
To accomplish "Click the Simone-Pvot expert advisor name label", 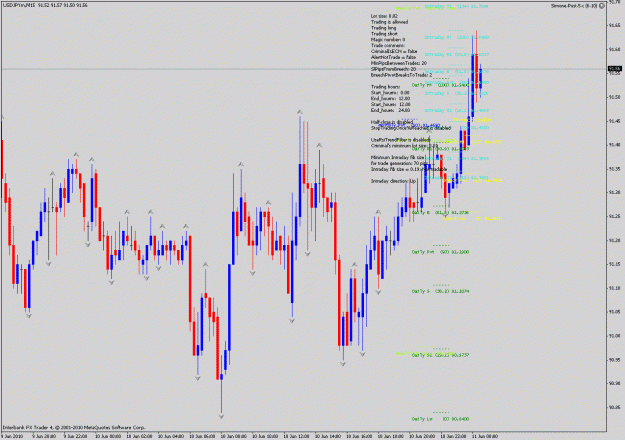I will click(x=575, y=6).
